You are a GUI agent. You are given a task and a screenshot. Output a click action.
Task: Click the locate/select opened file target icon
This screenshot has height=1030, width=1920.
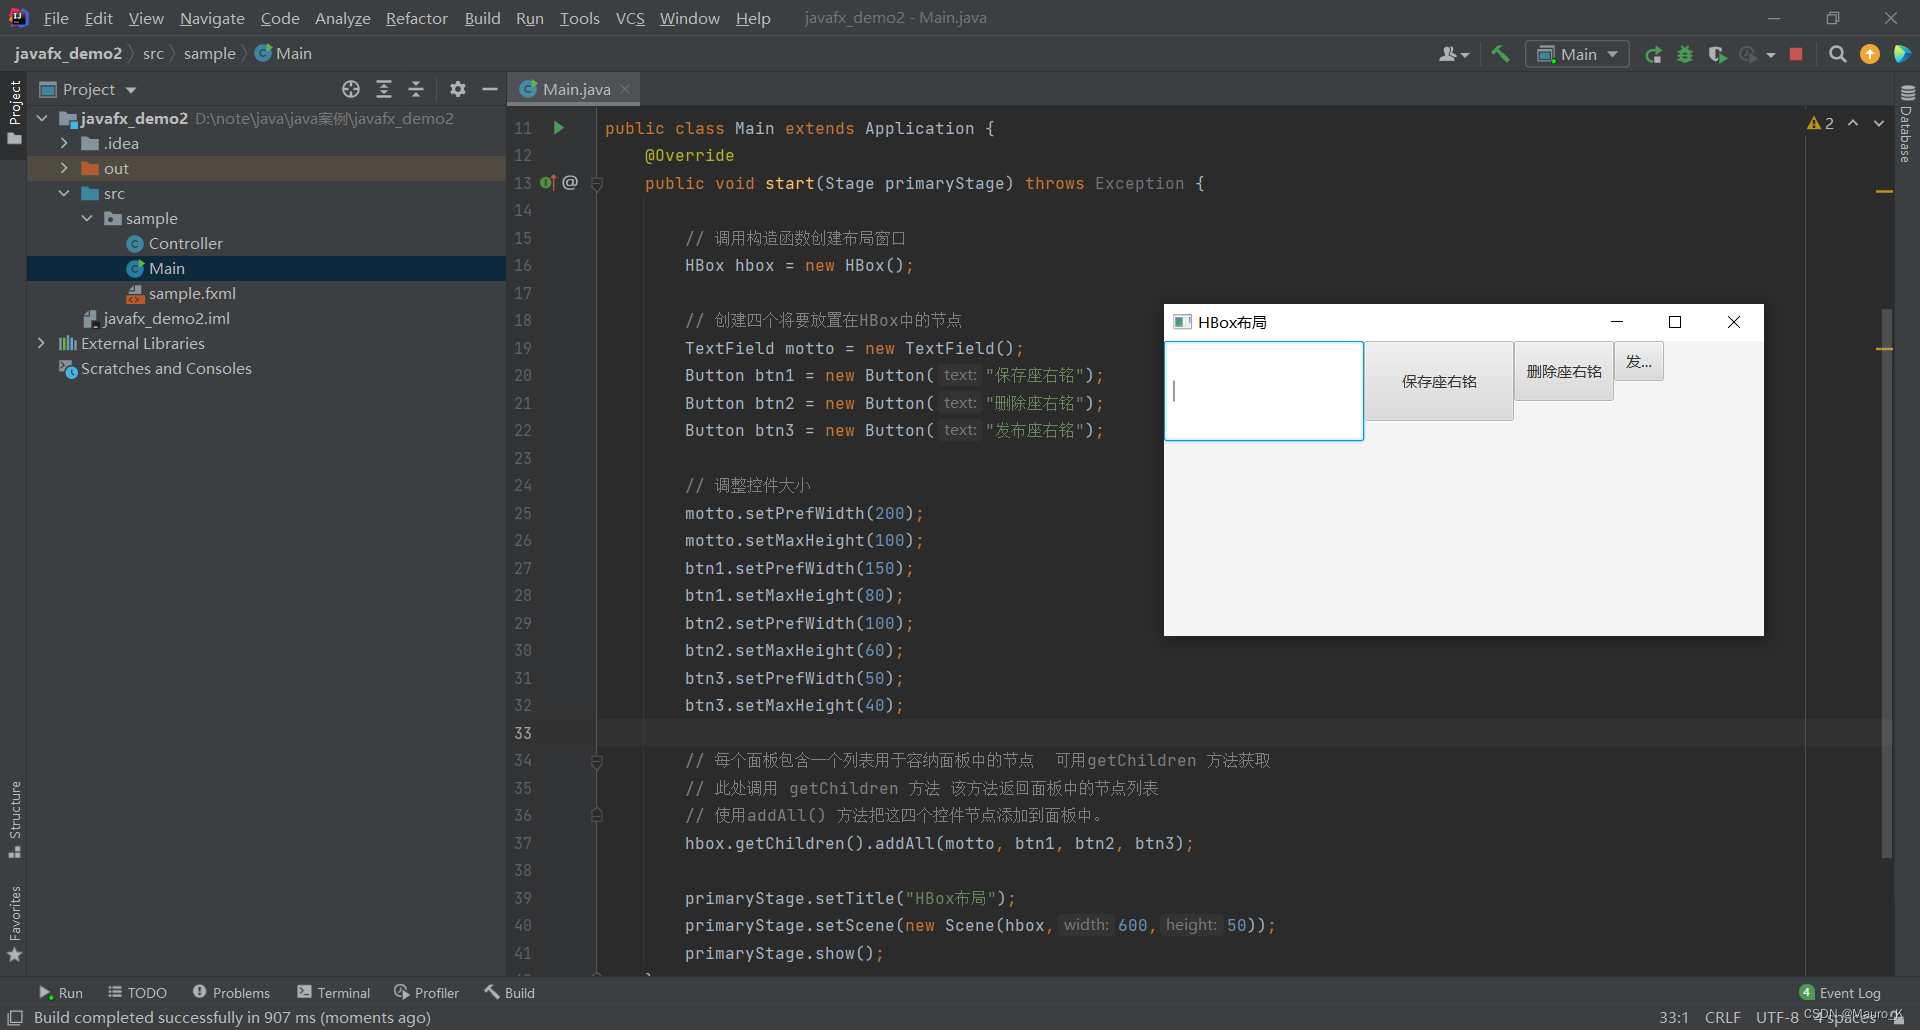point(351,89)
